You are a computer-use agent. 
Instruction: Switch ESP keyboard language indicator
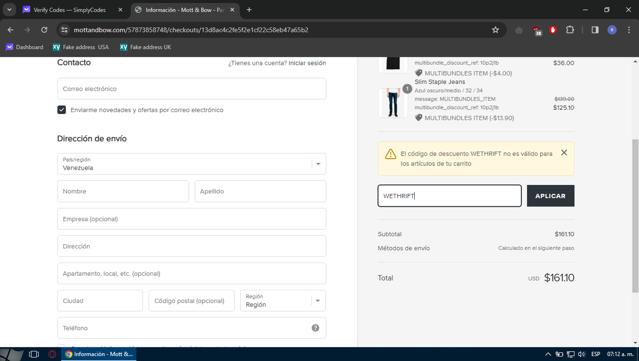point(595,354)
